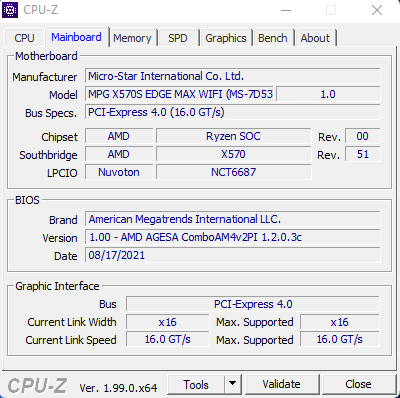The height and width of the screenshot is (398, 400).
Task: Click the BIOS Date 08/17/2021 field
Action: click(x=233, y=255)
